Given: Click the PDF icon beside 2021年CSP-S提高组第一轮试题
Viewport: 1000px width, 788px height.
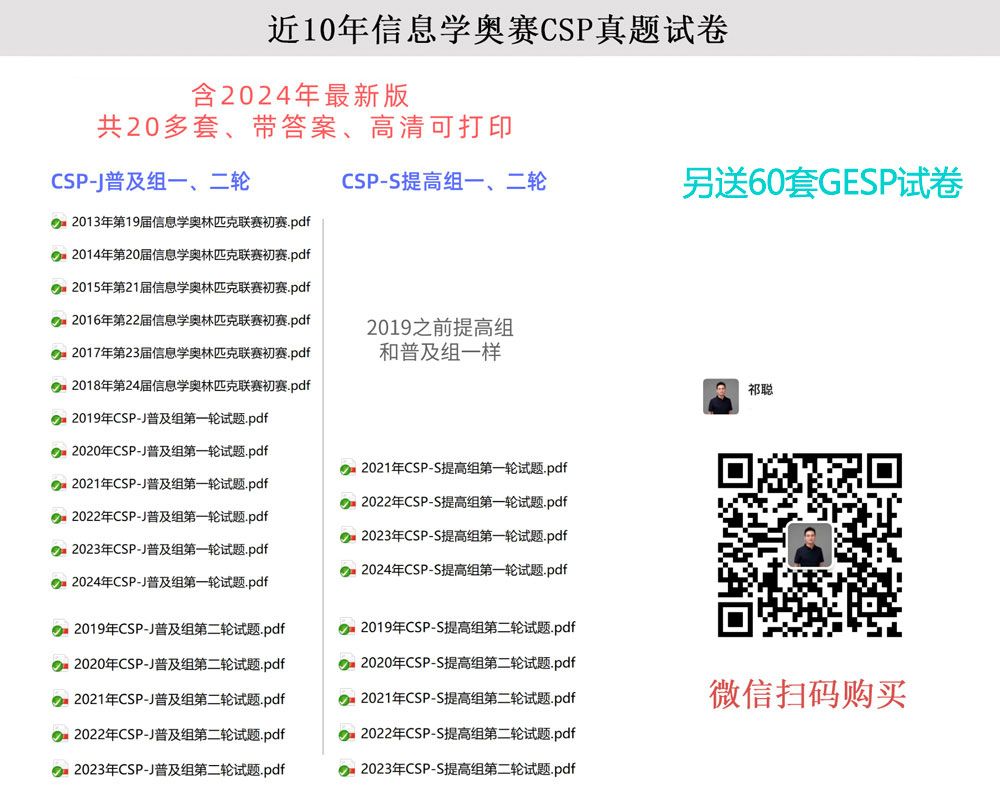Looking at the screenshot, I should point(348,468).
